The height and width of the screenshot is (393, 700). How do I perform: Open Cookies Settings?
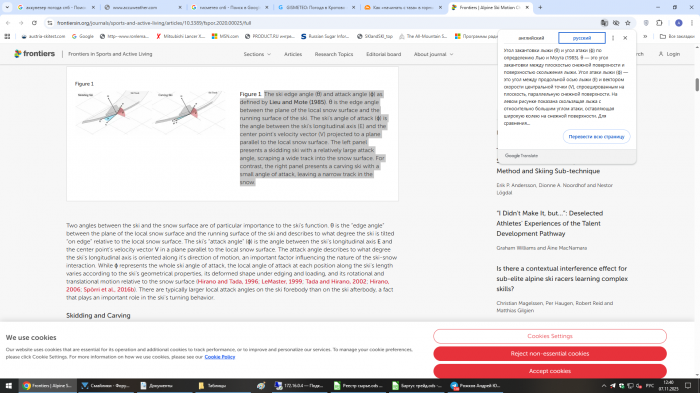[550, 336]
